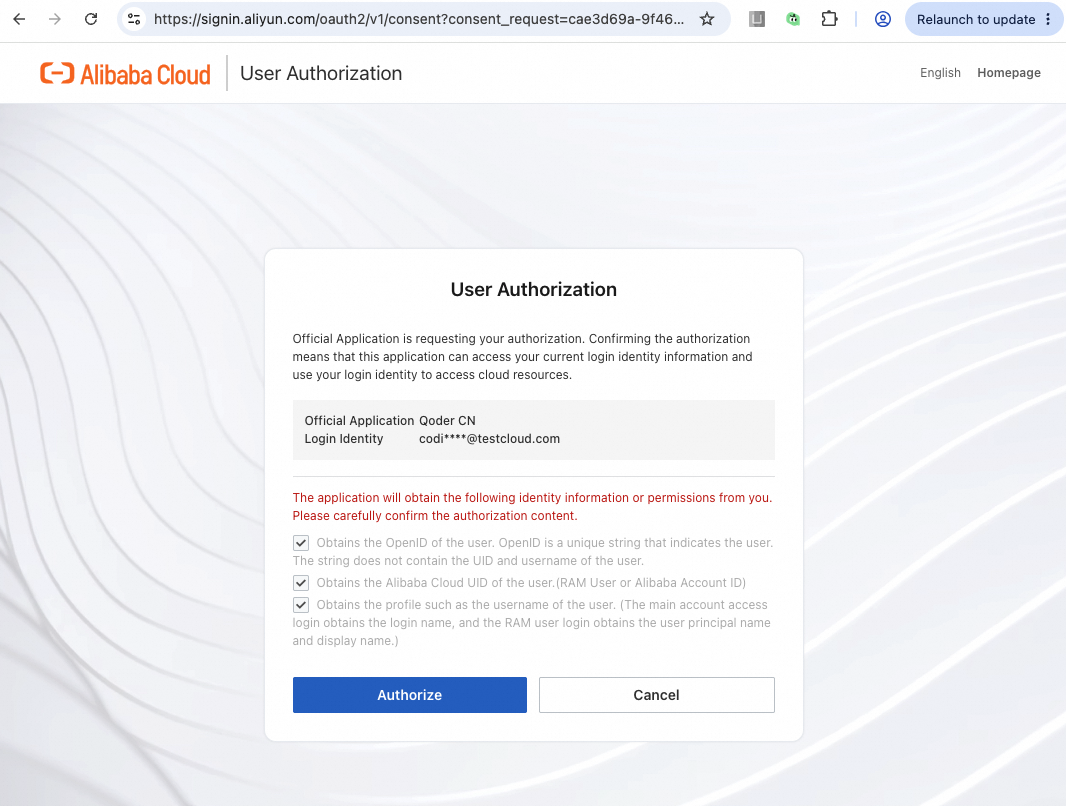
Task: Click the Alibaba Cloud logo
Action: pos(125,73)
